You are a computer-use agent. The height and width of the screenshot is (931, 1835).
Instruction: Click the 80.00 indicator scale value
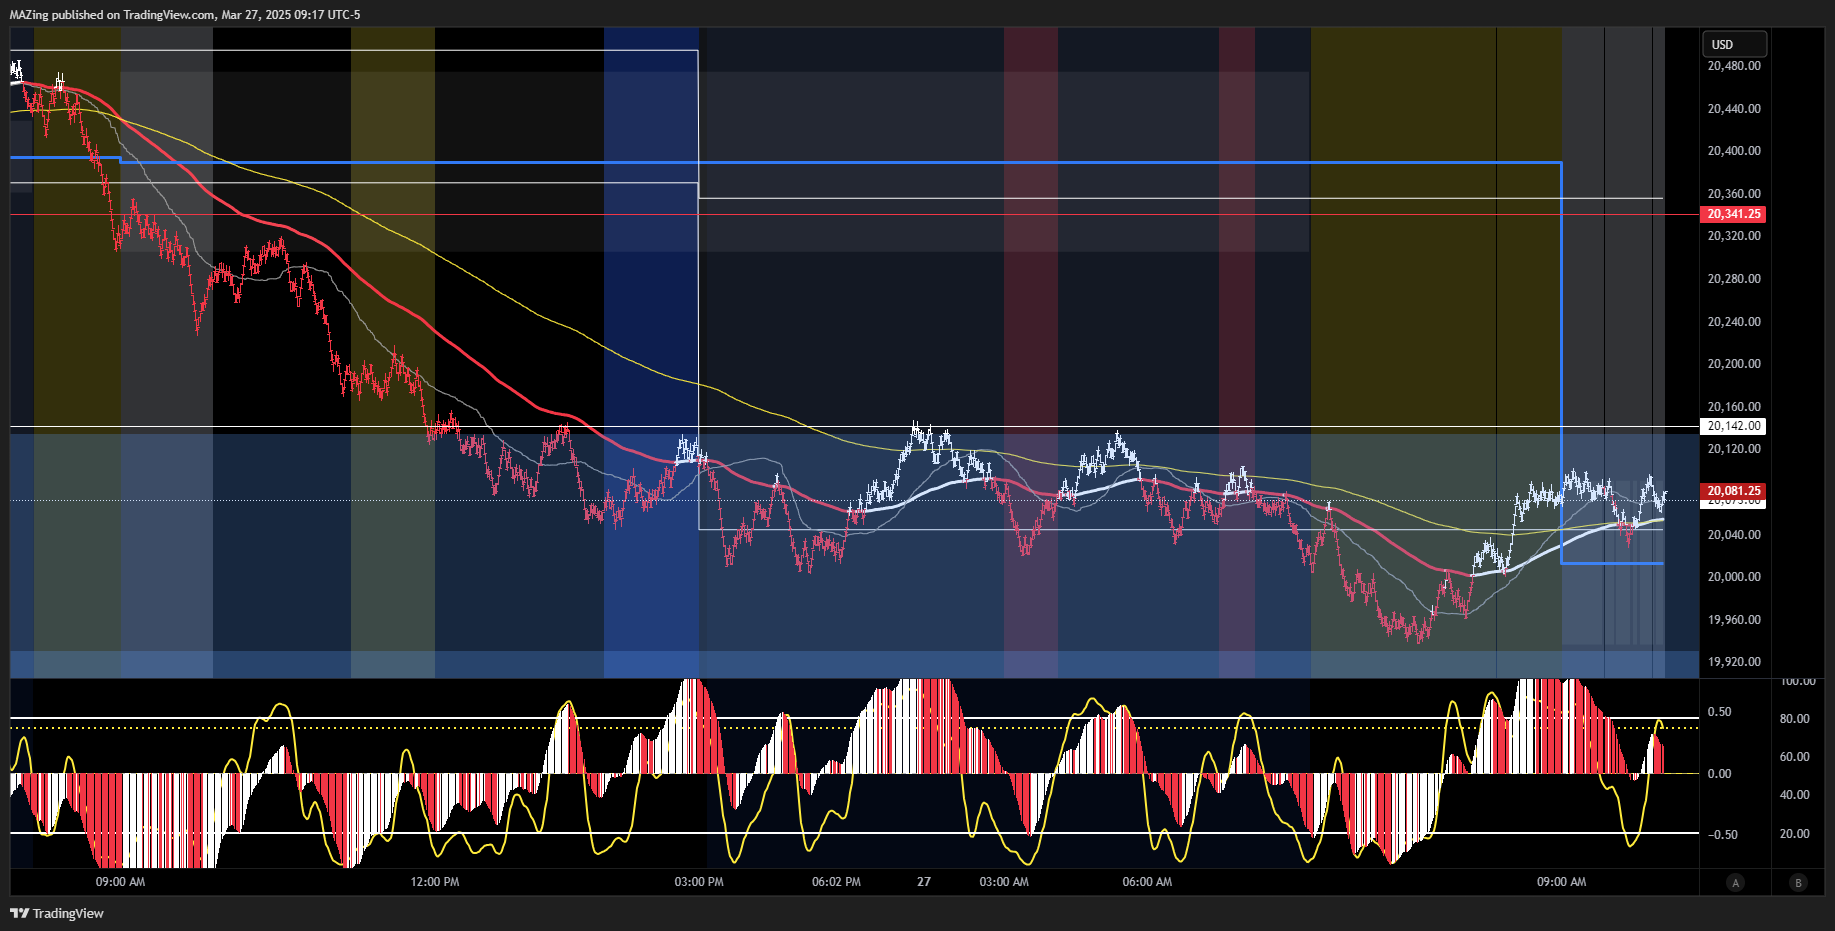(x=1794, y=719)
